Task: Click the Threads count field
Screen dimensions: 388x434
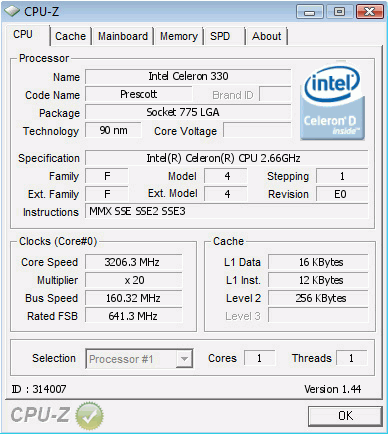Action: (x=351, y=358)
